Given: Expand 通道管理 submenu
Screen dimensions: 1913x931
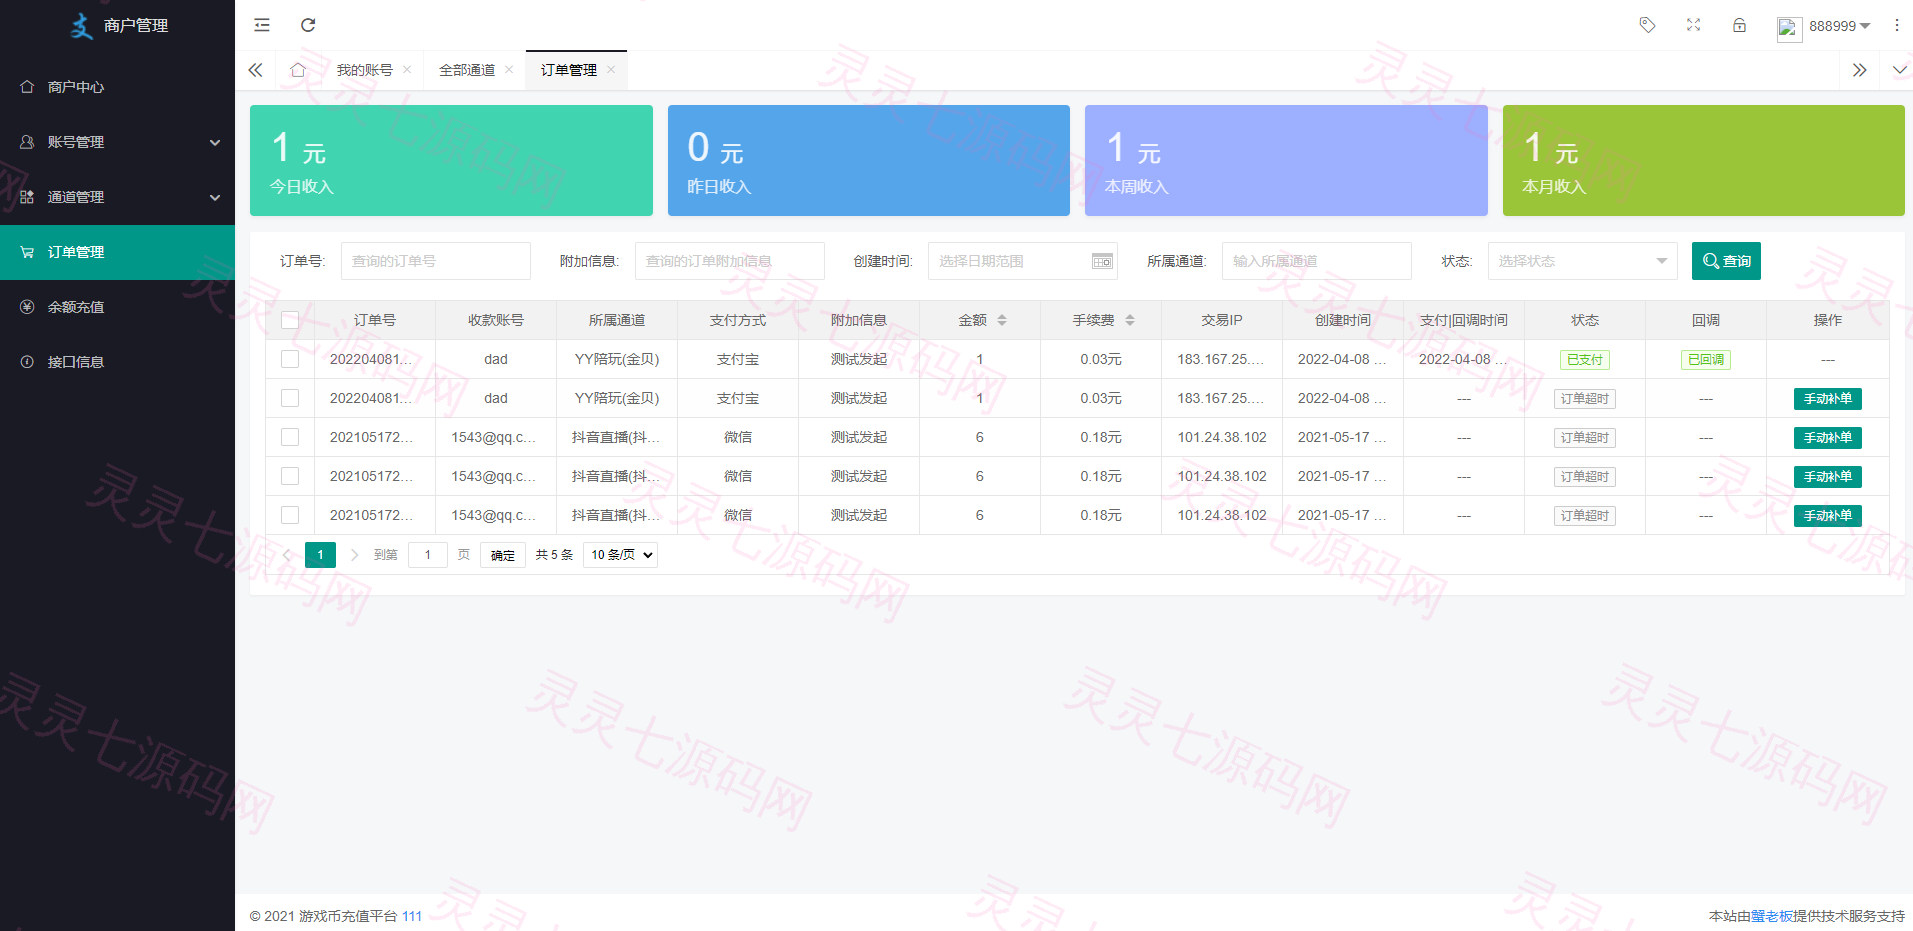Looking at the screenshot, I should point(117,197).
